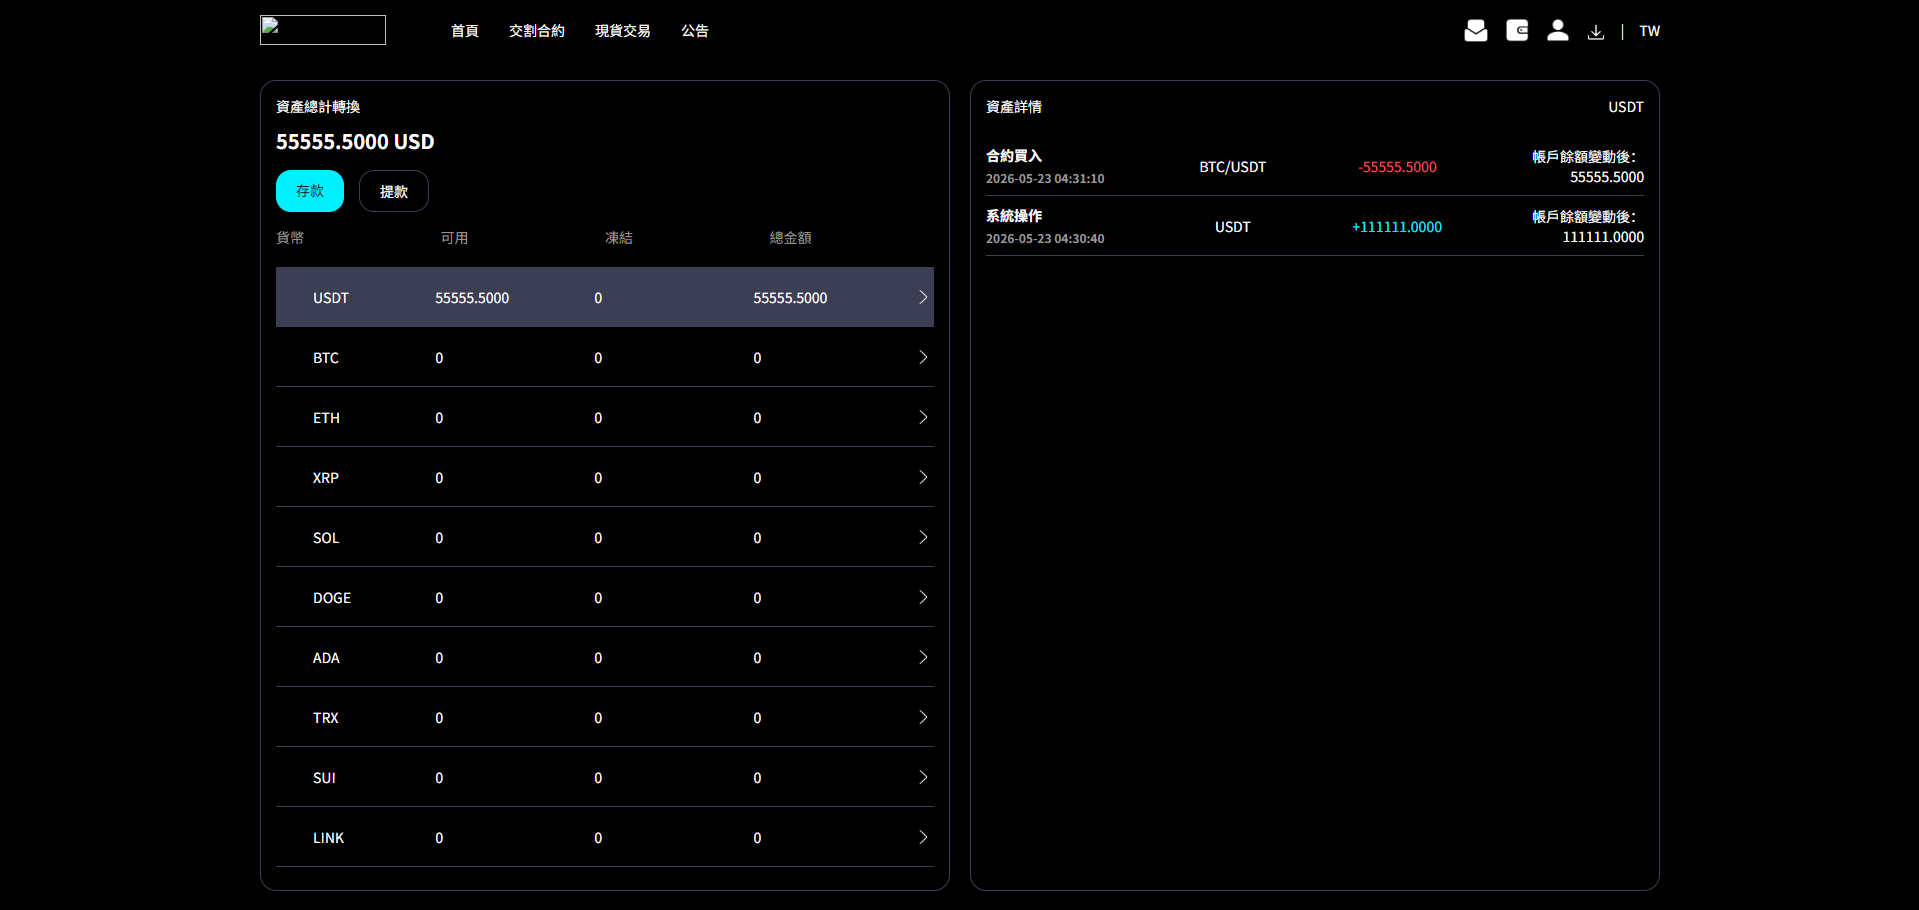
Task: Select the SUI currency label
Action: tap(324, 778)
